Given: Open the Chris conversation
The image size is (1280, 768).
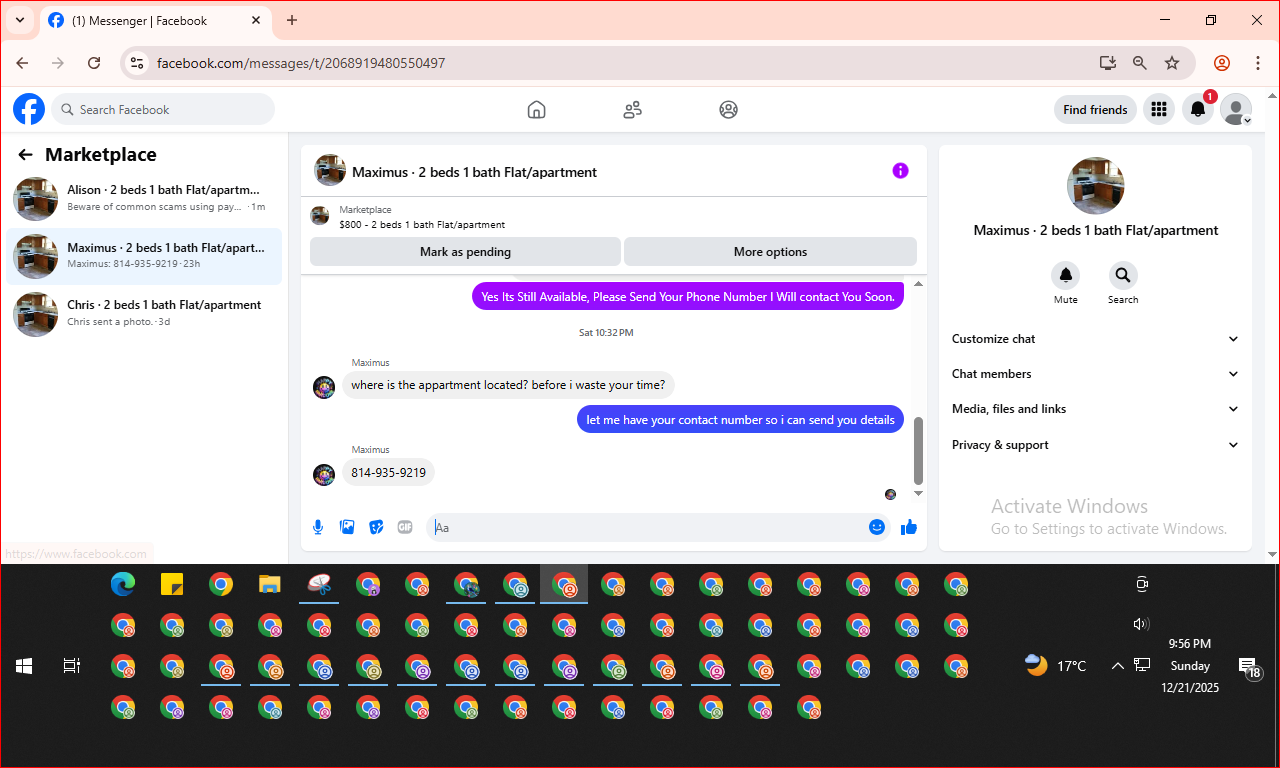Looking at the screenshot, I should tap(144, 314).
